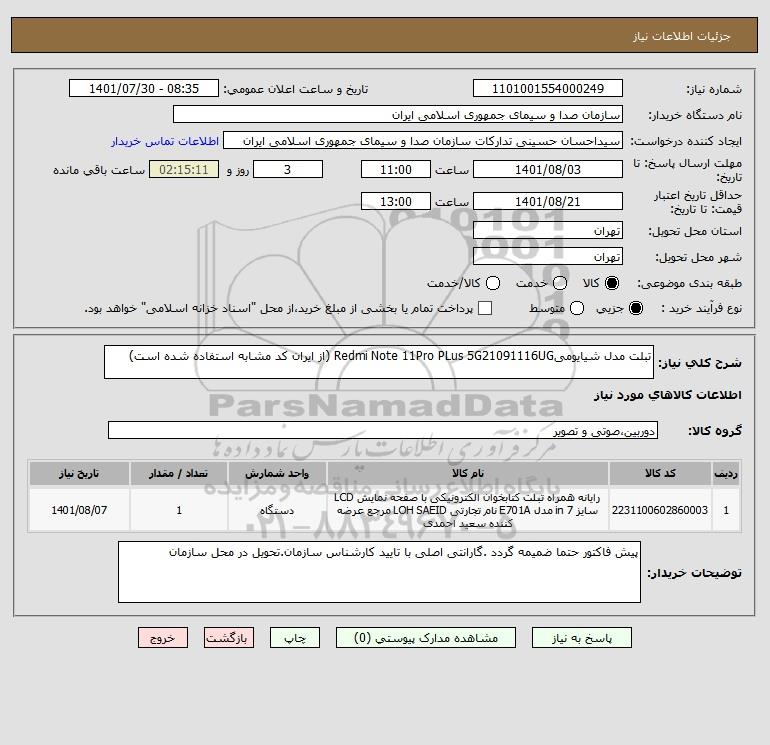Click the شماره نیاز field 1101001554000249

[x=548, y=89]
